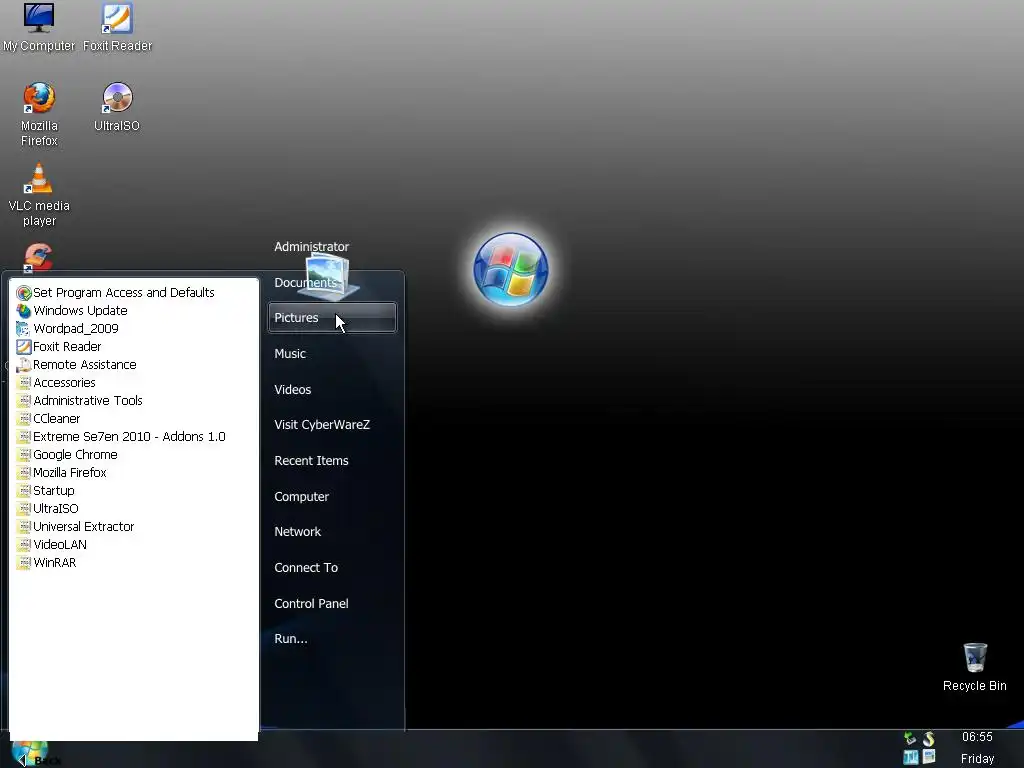
Task: Expand Extreme Se7en 2010 - Addons 1.0 folder
Action: pyautogui.click(x=121, y=436)
